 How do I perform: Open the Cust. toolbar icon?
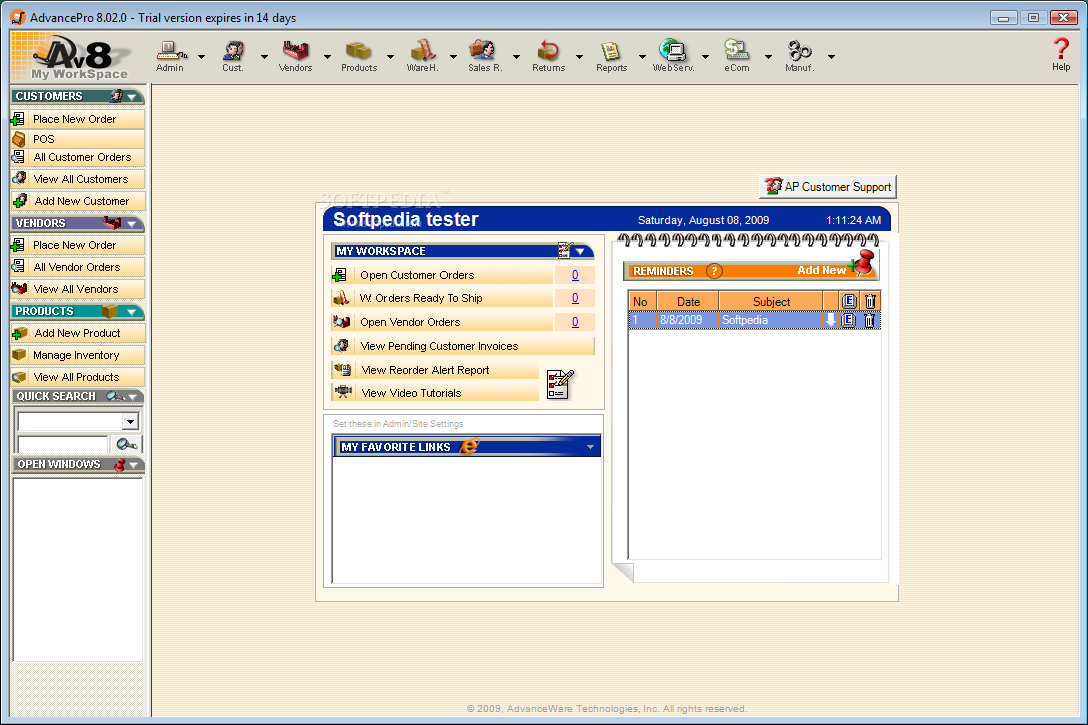pos(233,56)
